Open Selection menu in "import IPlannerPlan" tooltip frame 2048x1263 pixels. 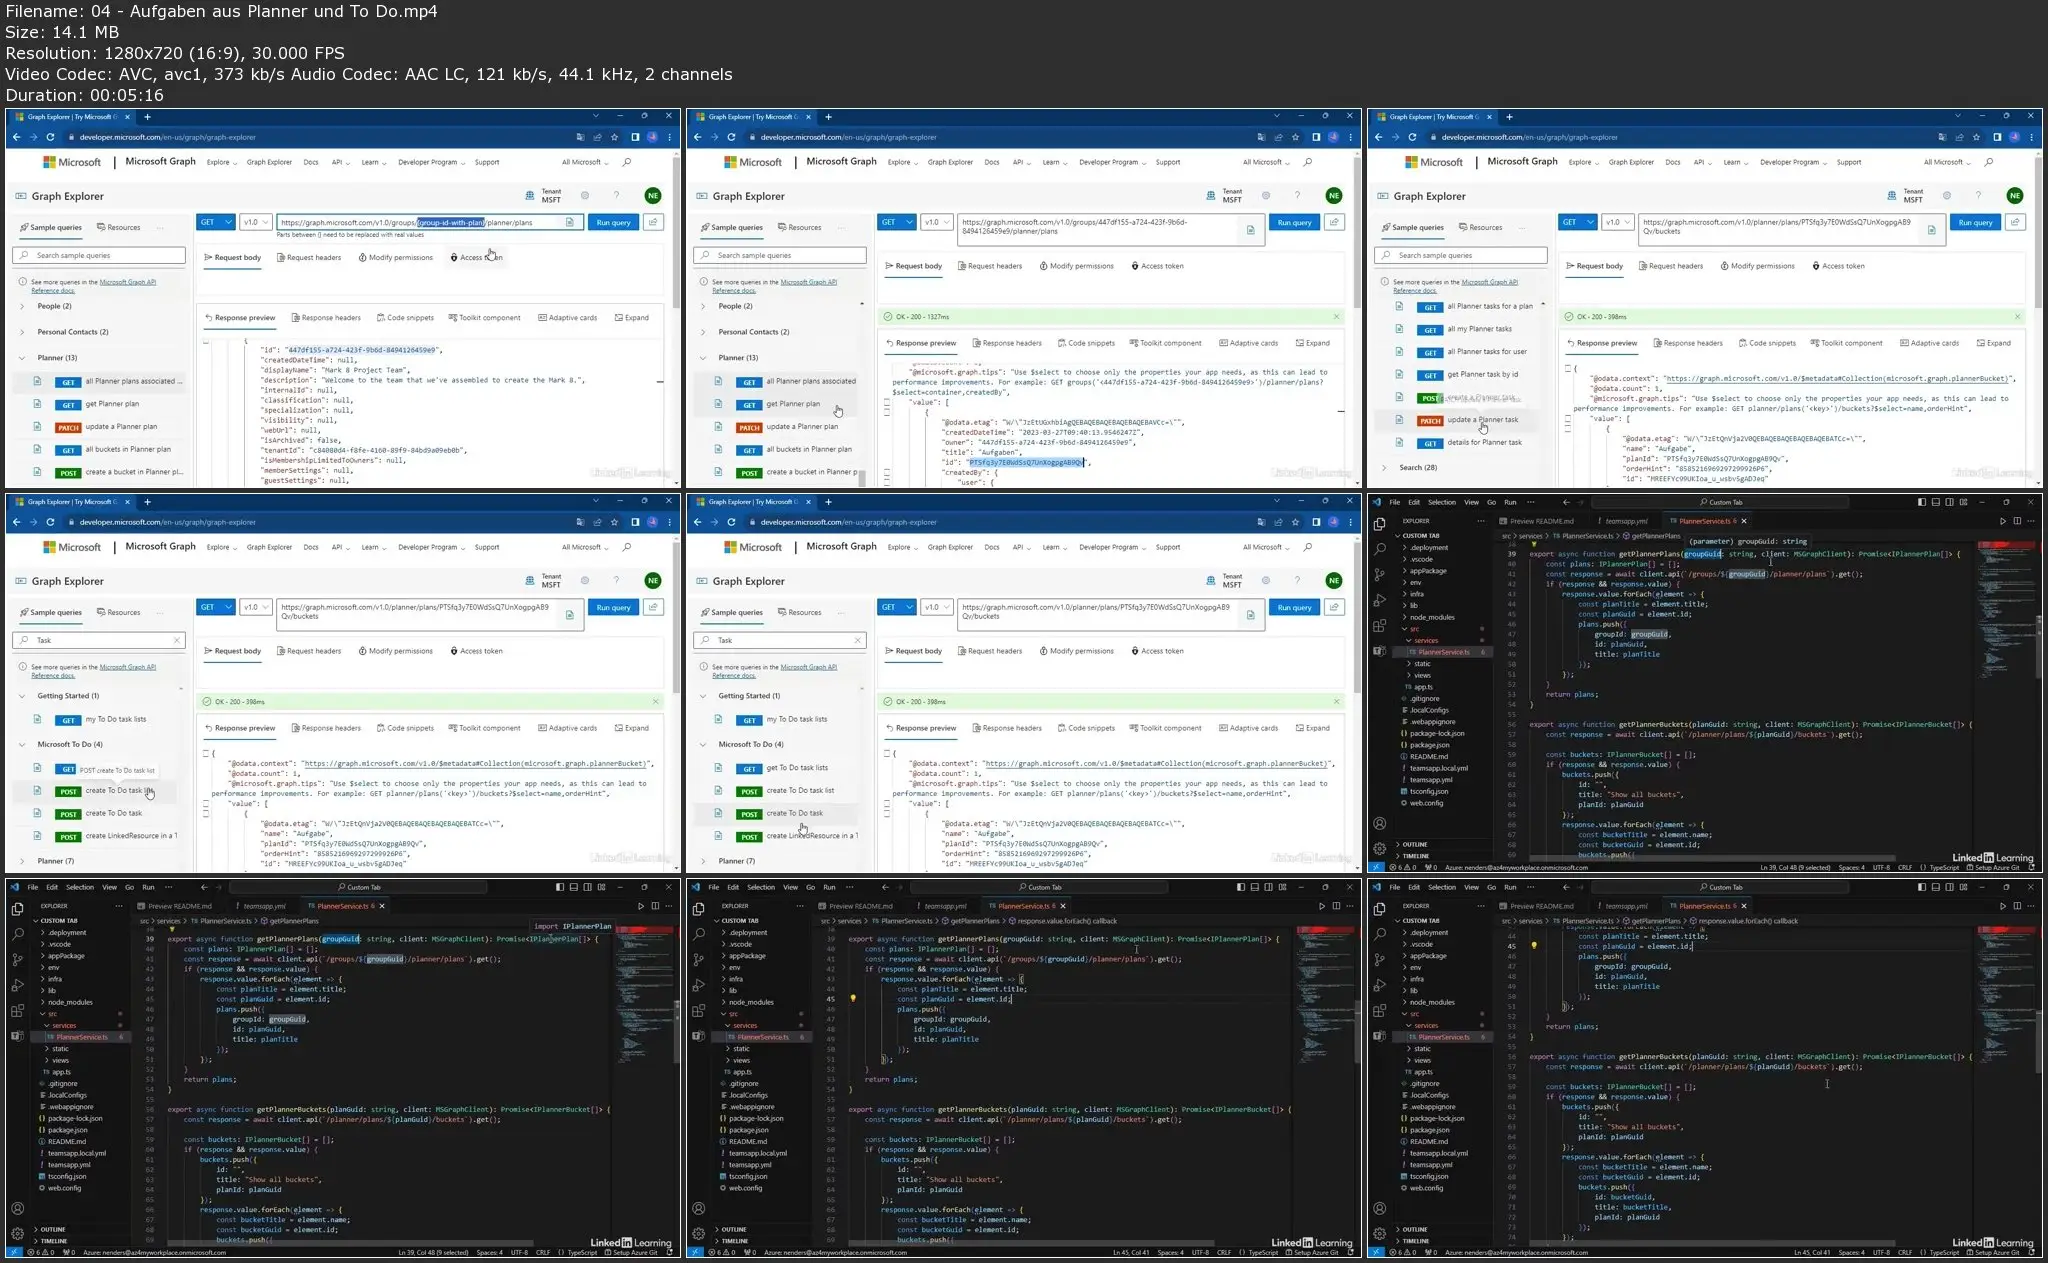(x=80, y=887)
